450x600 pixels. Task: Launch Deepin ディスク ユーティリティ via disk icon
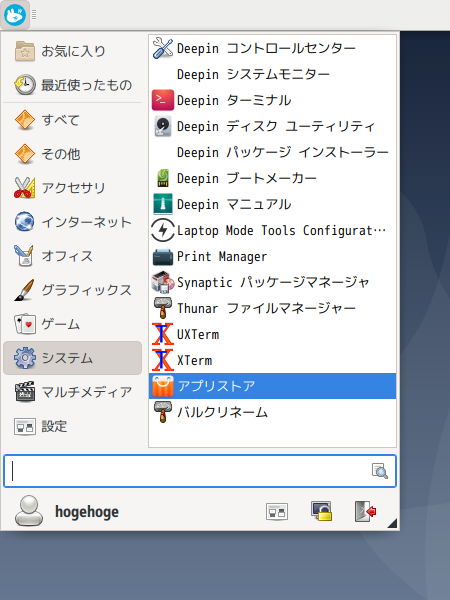pyautogui.click(x=163, y=126)
